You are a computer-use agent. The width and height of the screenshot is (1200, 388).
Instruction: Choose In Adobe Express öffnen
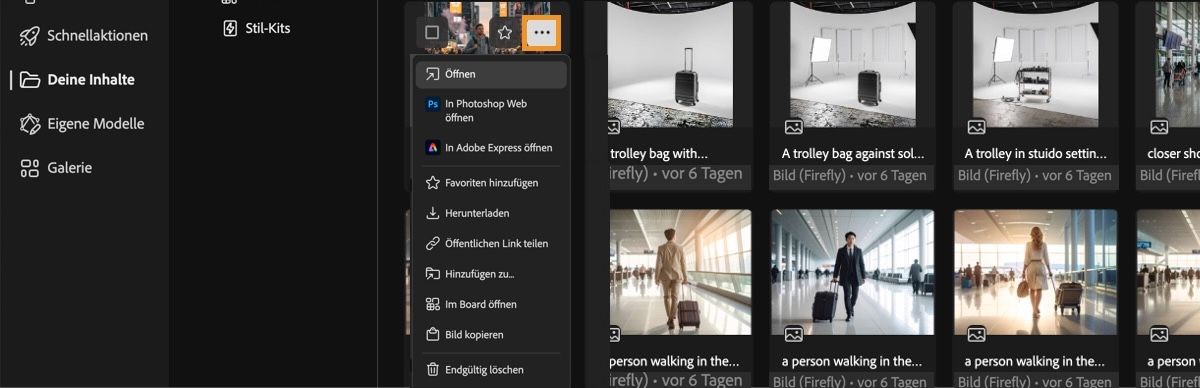click(491, 147)
